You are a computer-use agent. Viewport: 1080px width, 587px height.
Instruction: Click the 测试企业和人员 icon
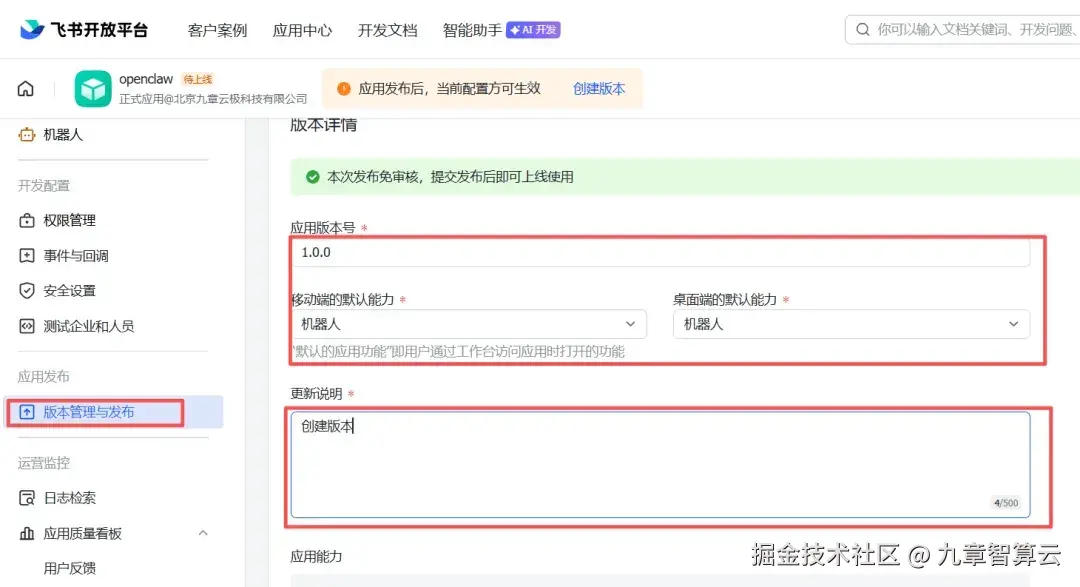coord(27,326)
